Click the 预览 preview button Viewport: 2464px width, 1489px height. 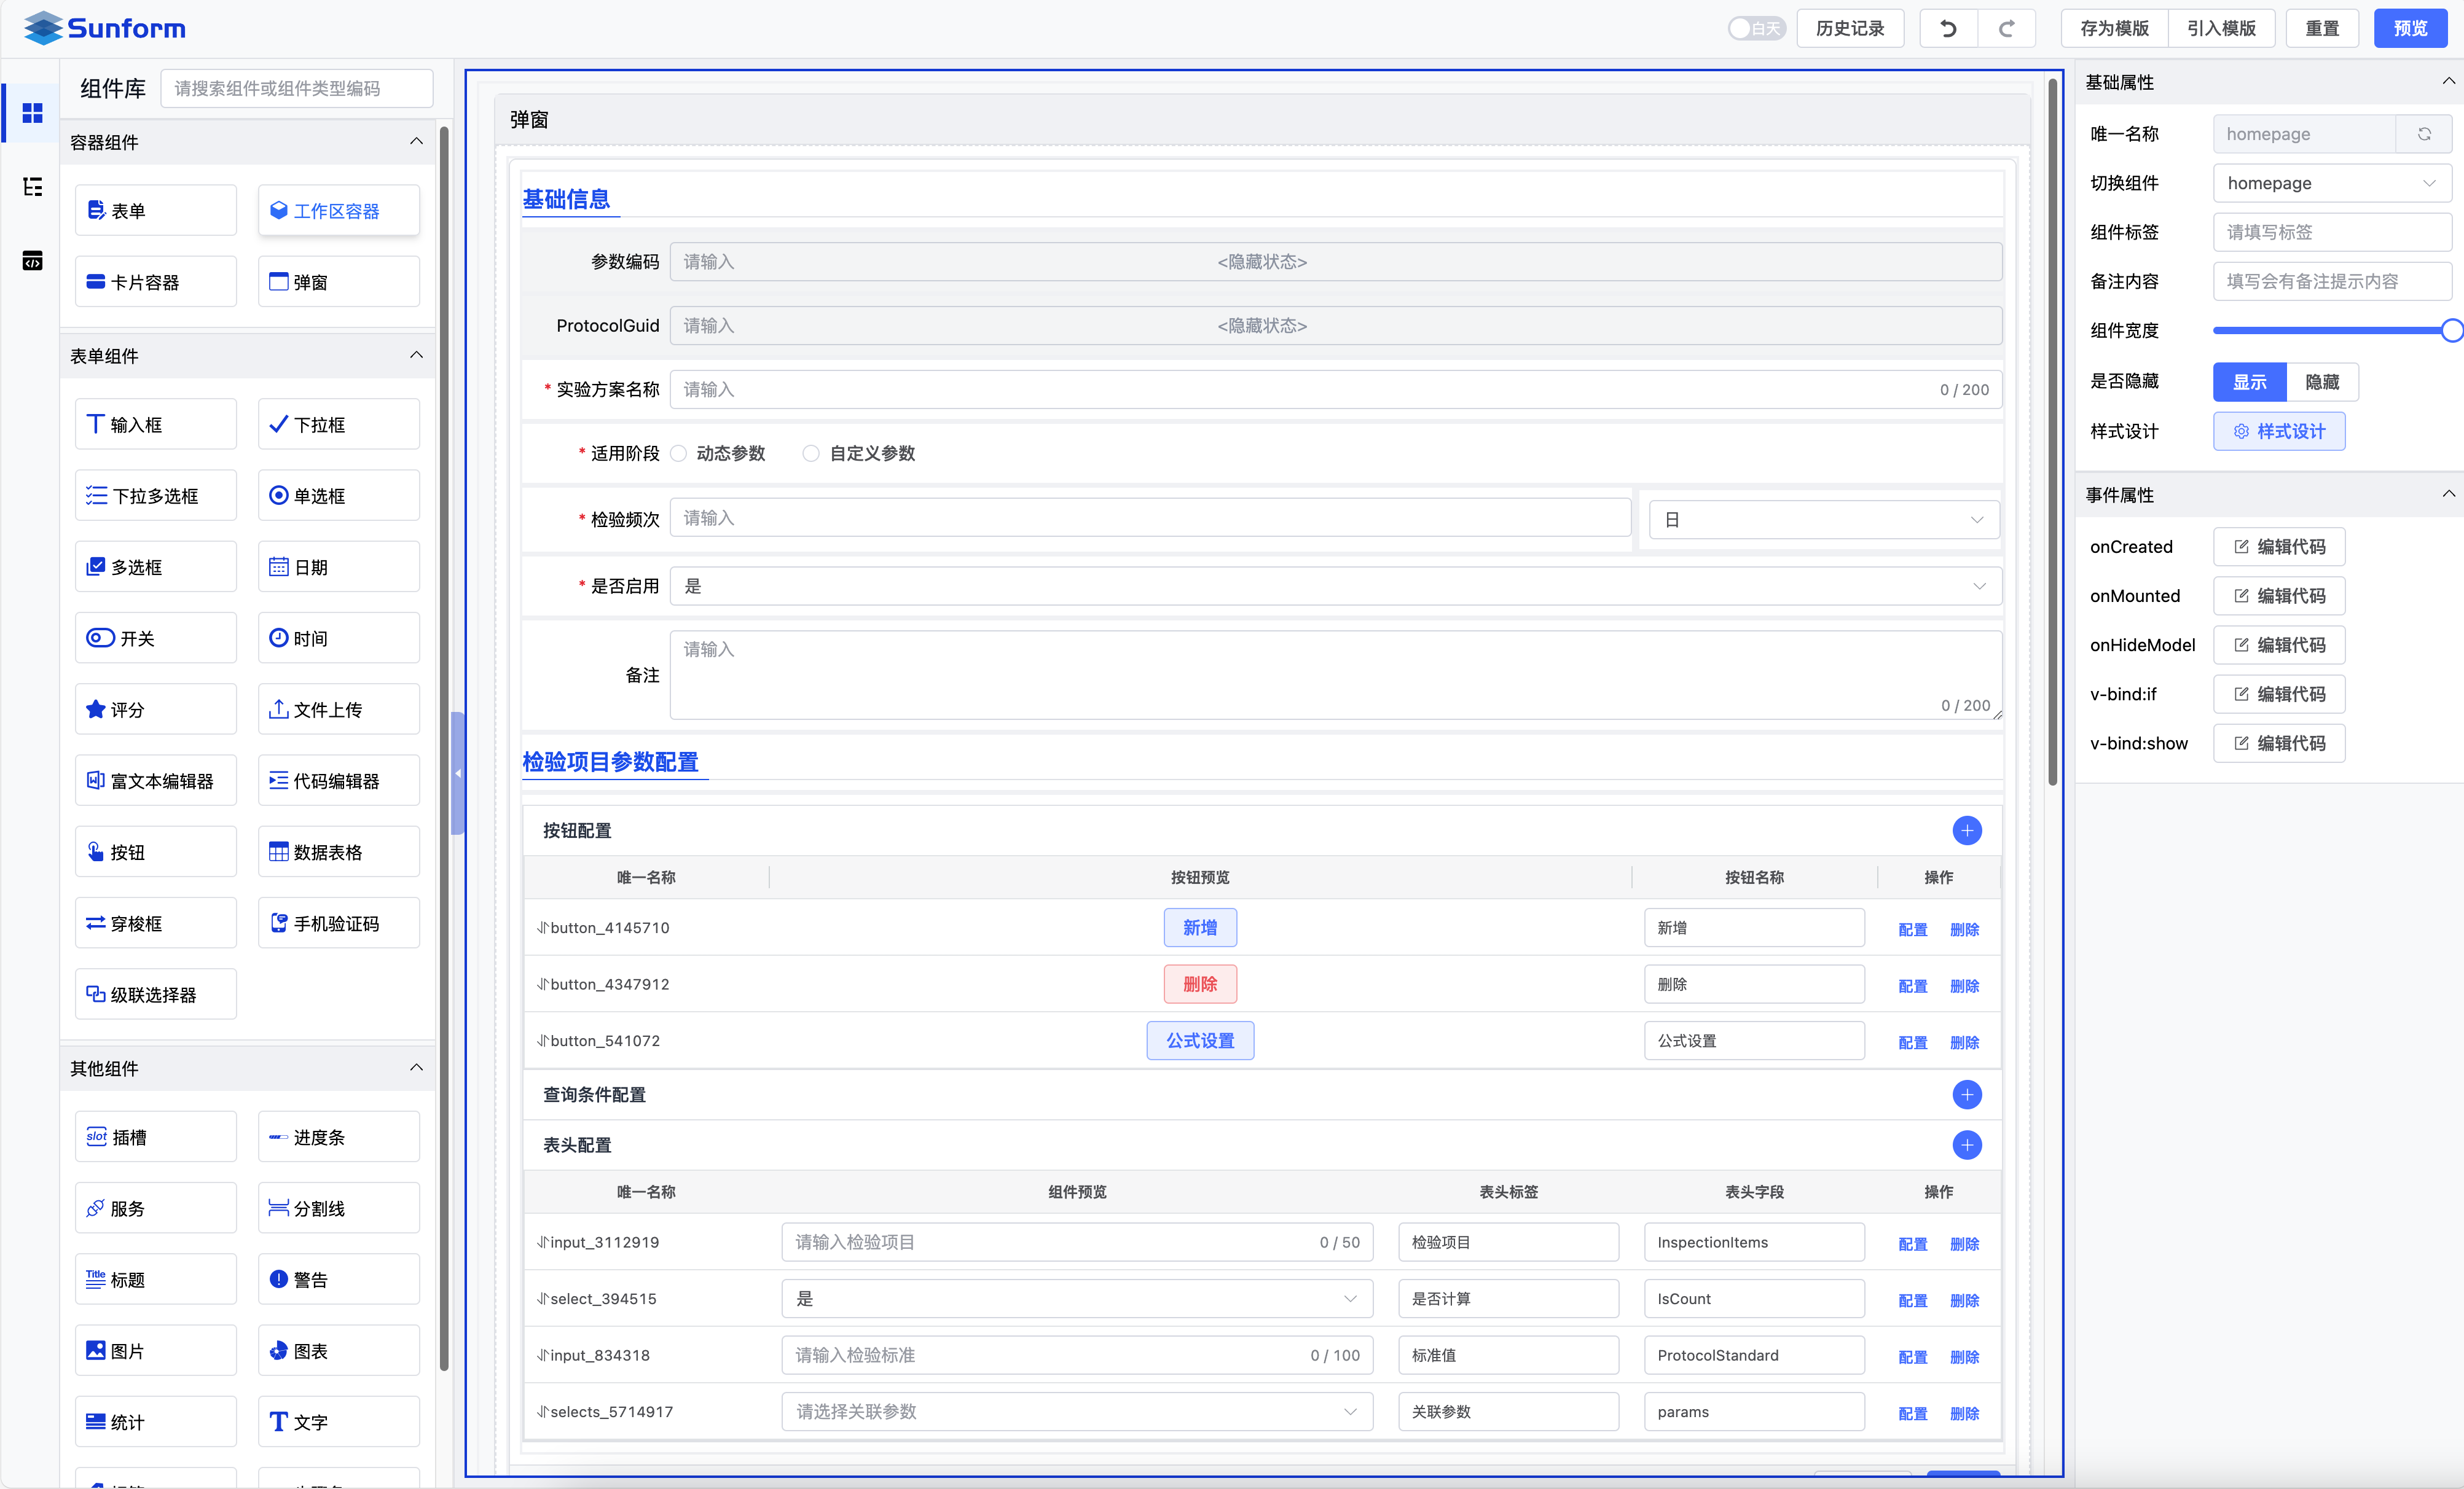(2410, 28)
